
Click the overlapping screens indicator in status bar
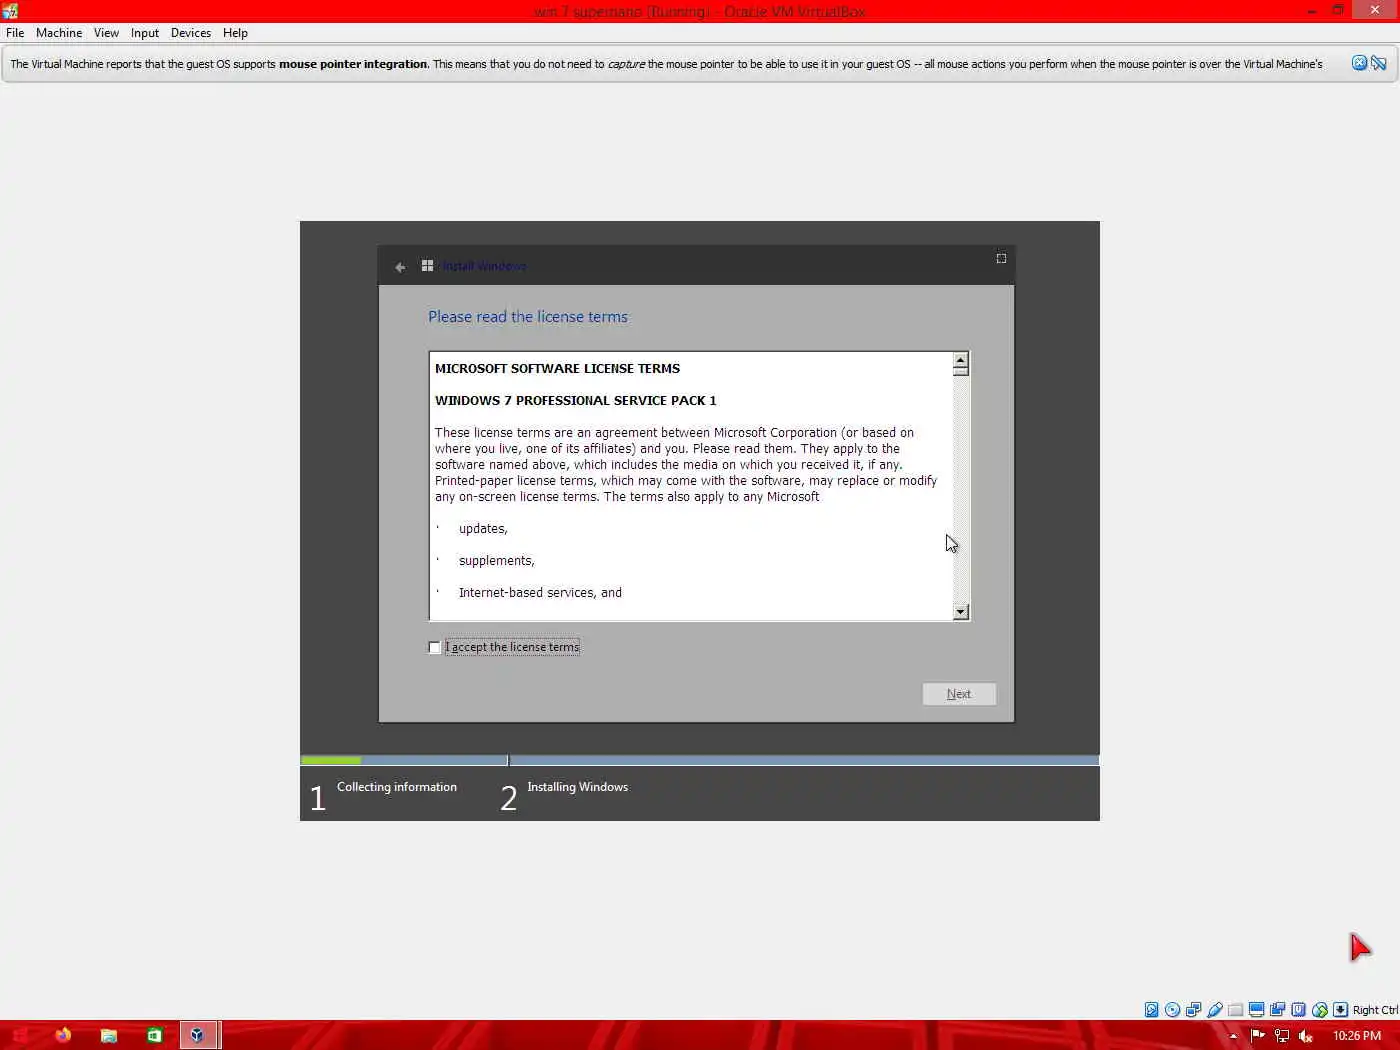[1277, 1010]
